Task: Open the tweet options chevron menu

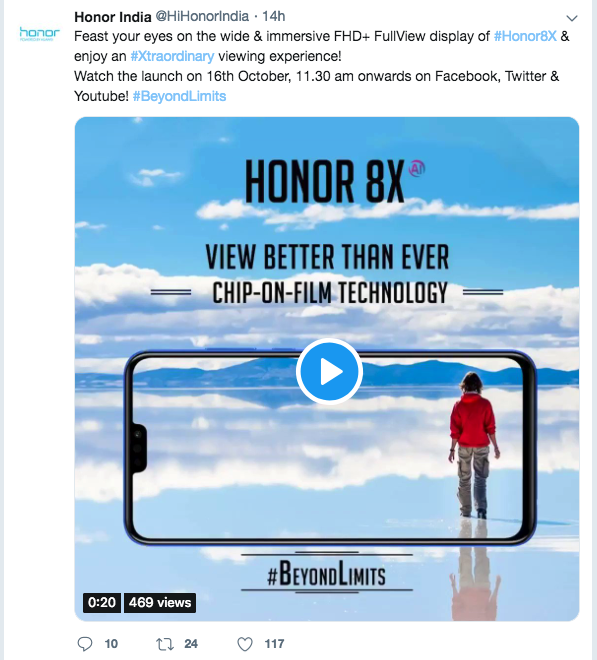Action: pyautogui.click(x=571, y=18)
